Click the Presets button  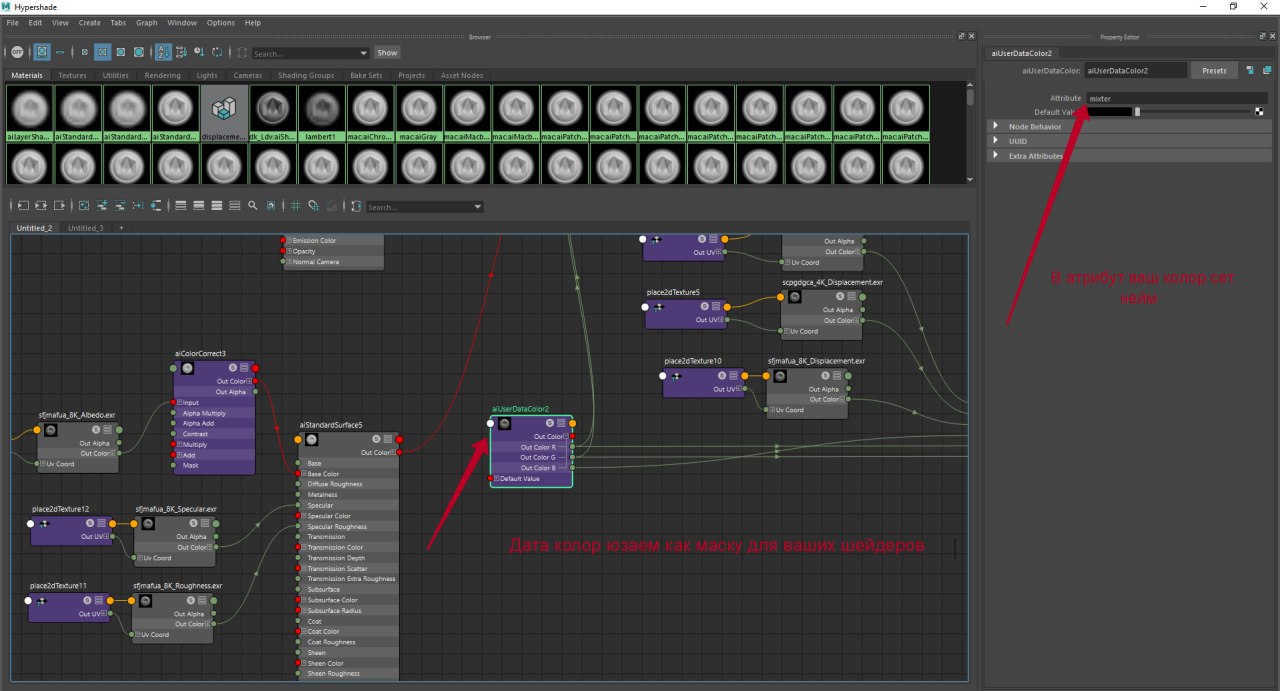point(1214,71)
